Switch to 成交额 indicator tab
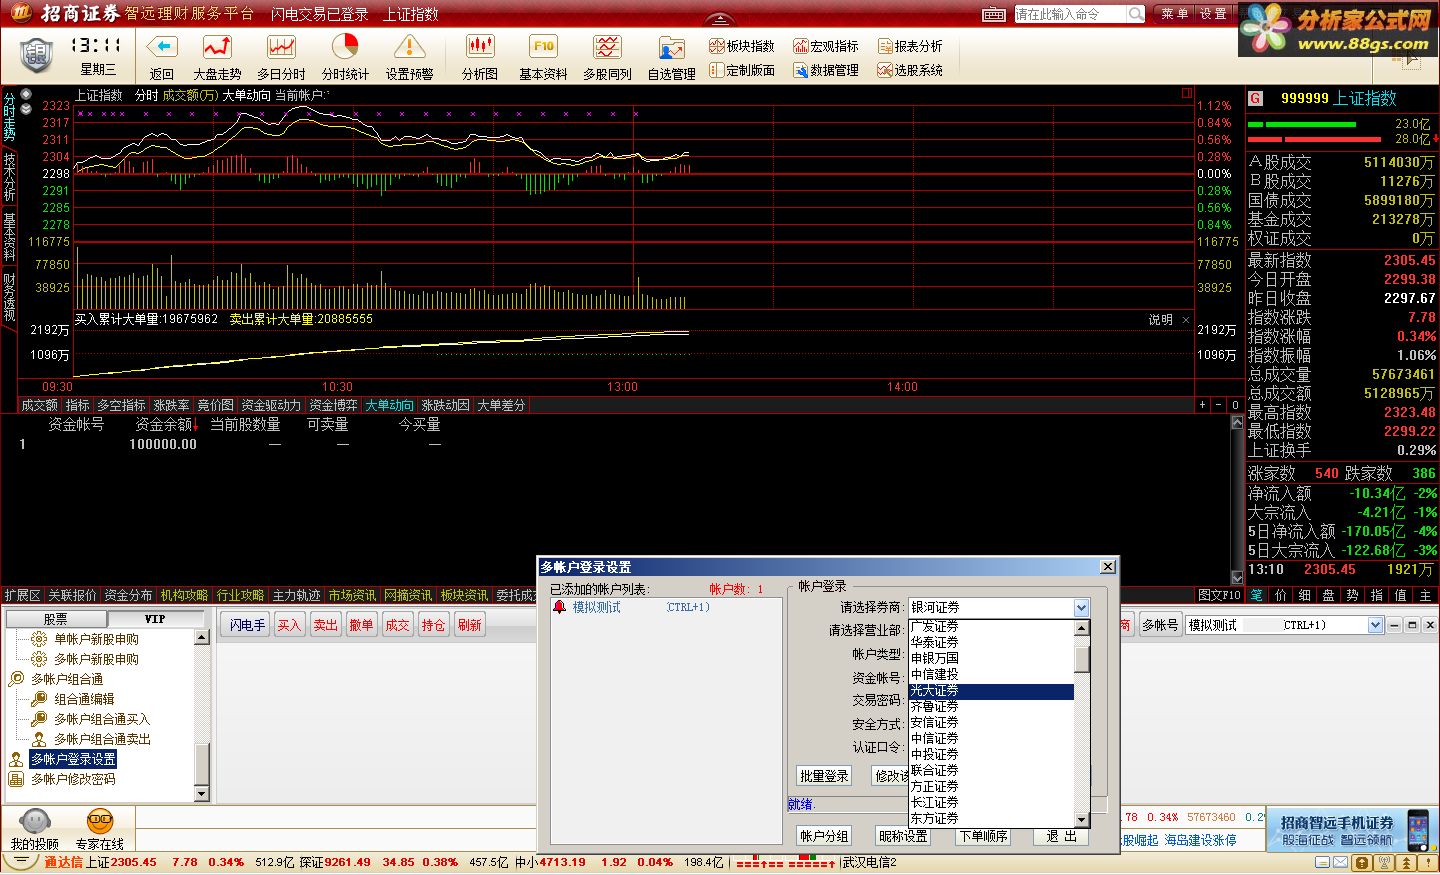The image size is (1440, 875). [x=39, y=405]
